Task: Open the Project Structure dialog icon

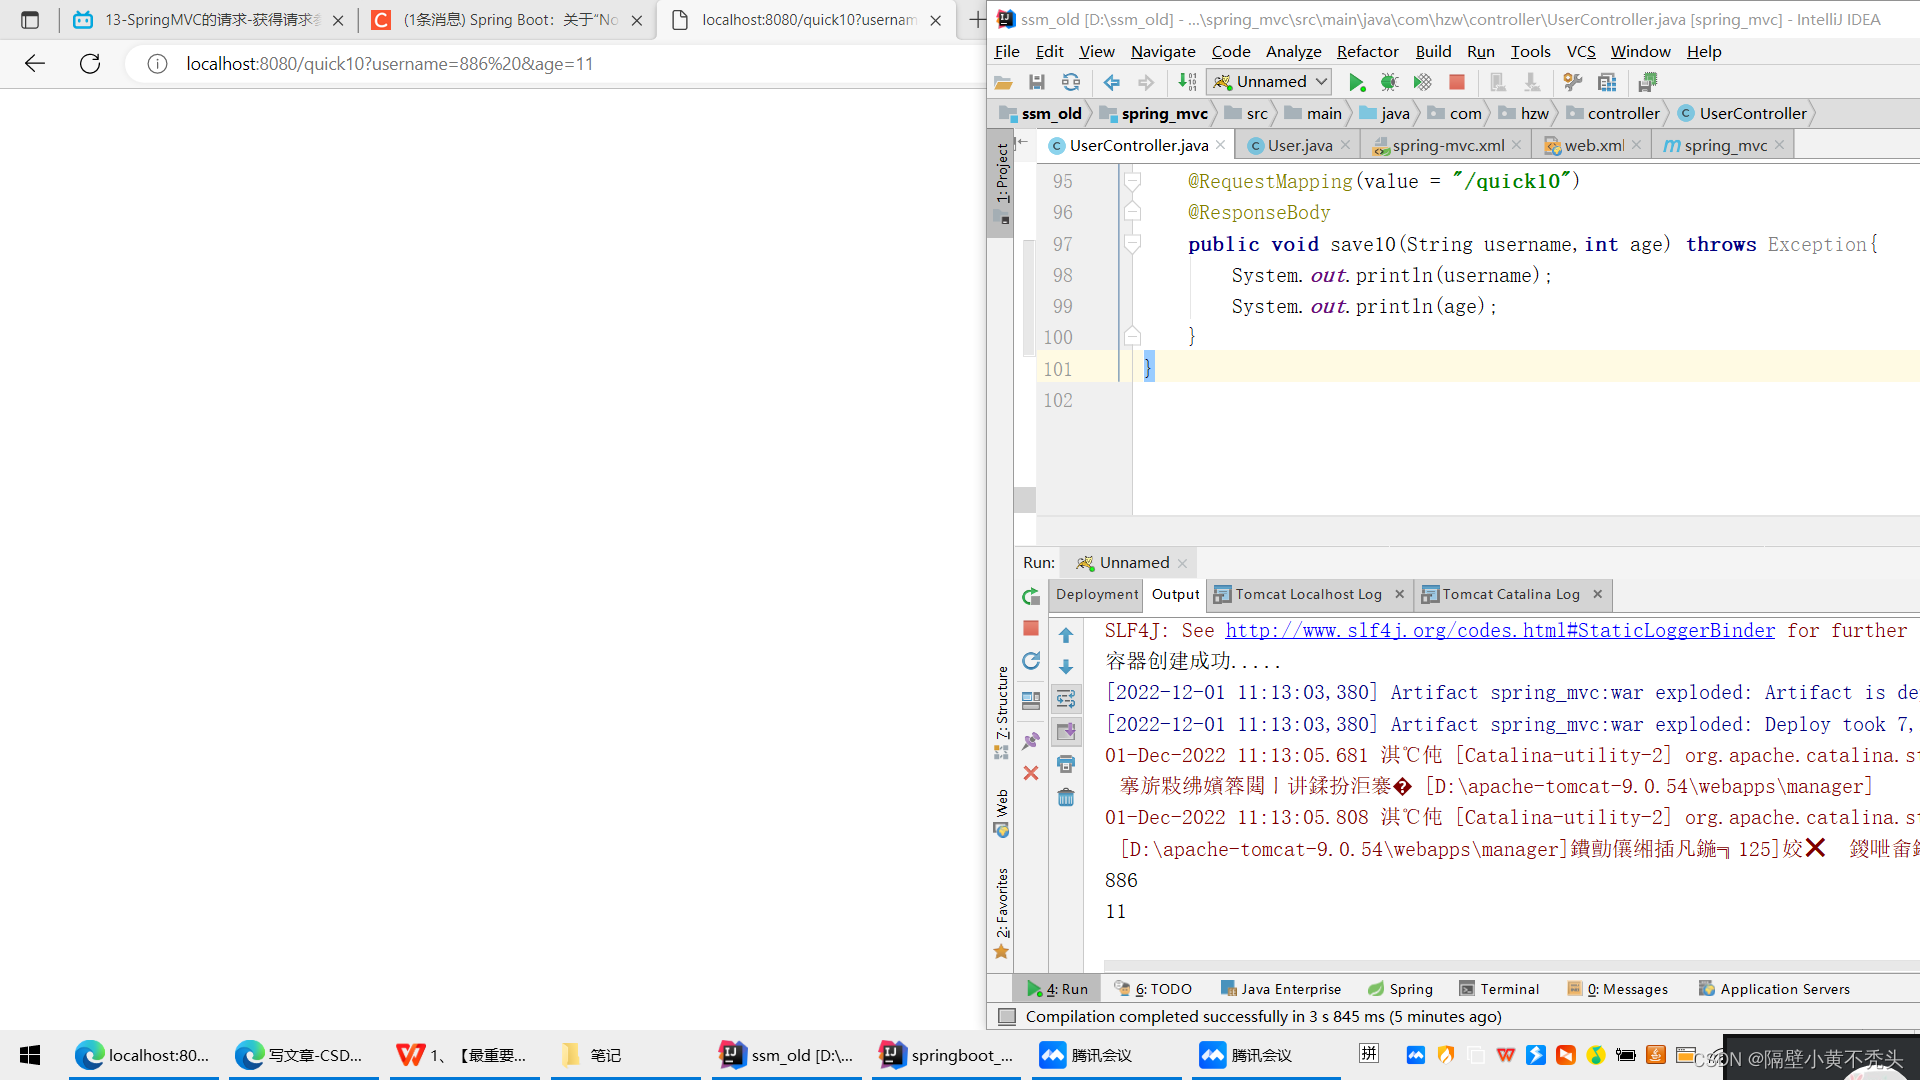Action: pos(1607,82)
